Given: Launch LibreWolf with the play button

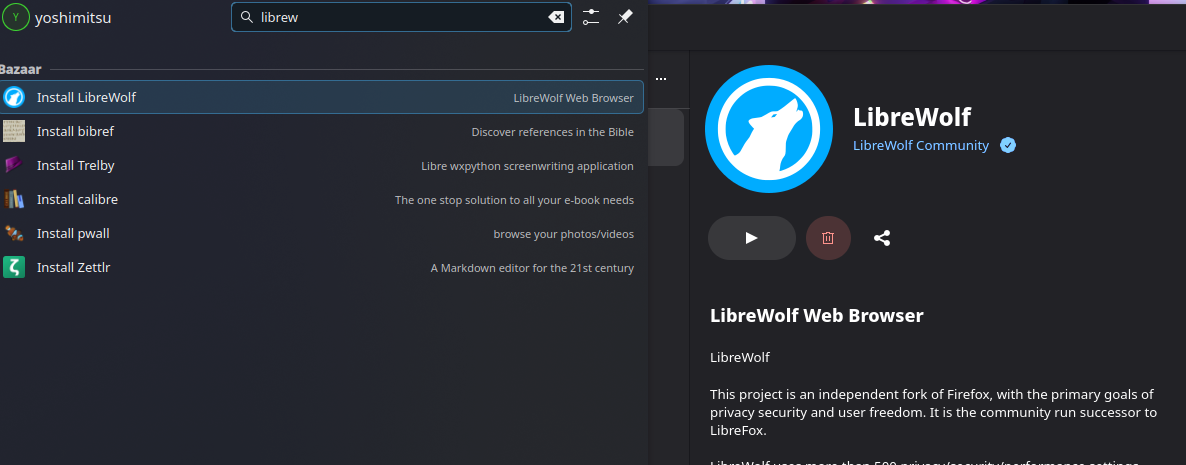Looking at the screenshot, I should pyautogui.click(x=751, y=238).
